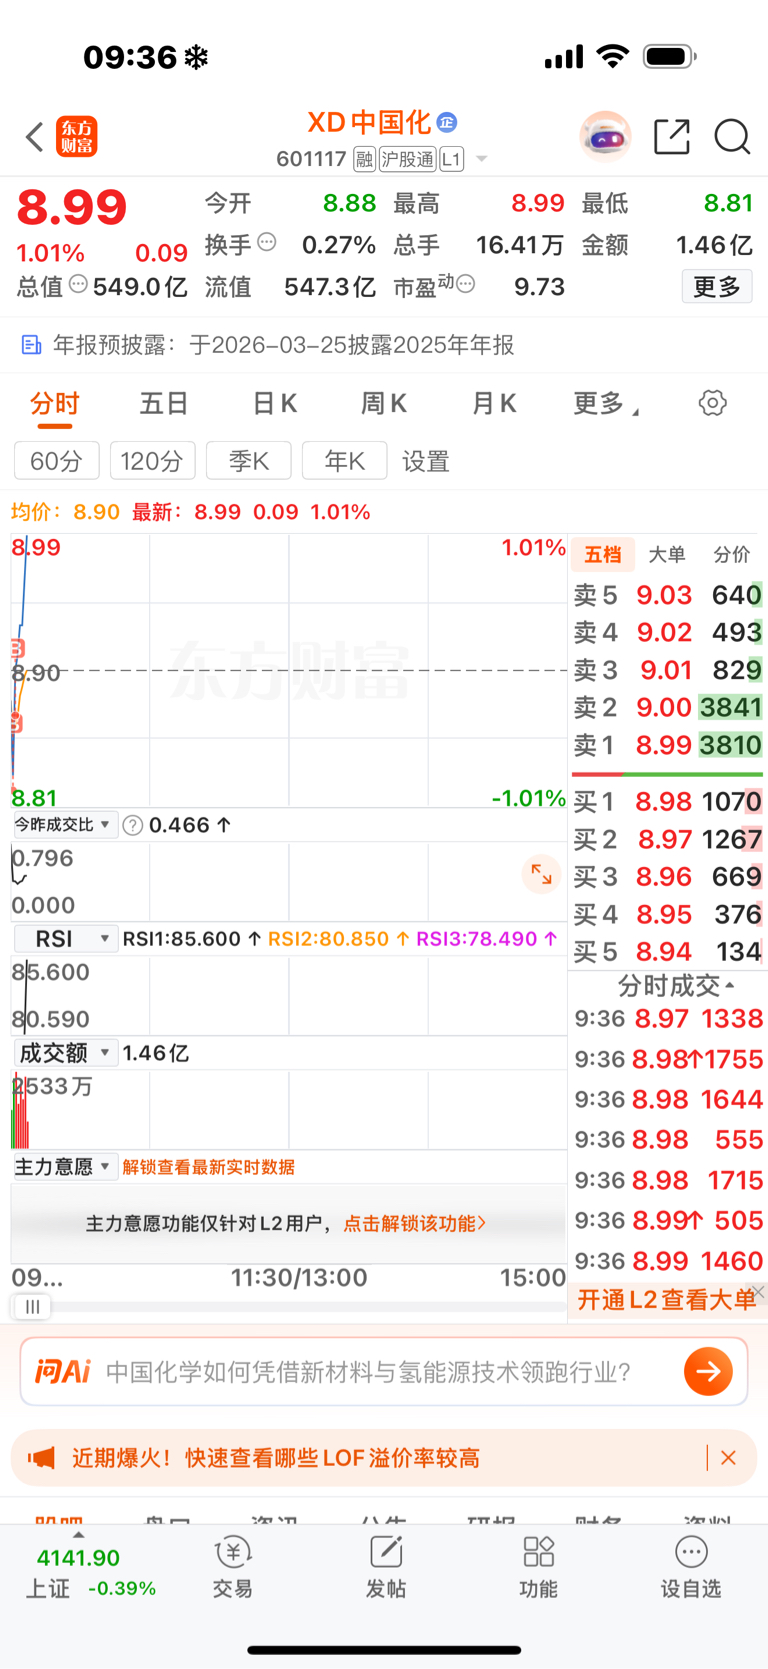
Task: Switch to 月K chart tab
Action: (x=494, y=403)
